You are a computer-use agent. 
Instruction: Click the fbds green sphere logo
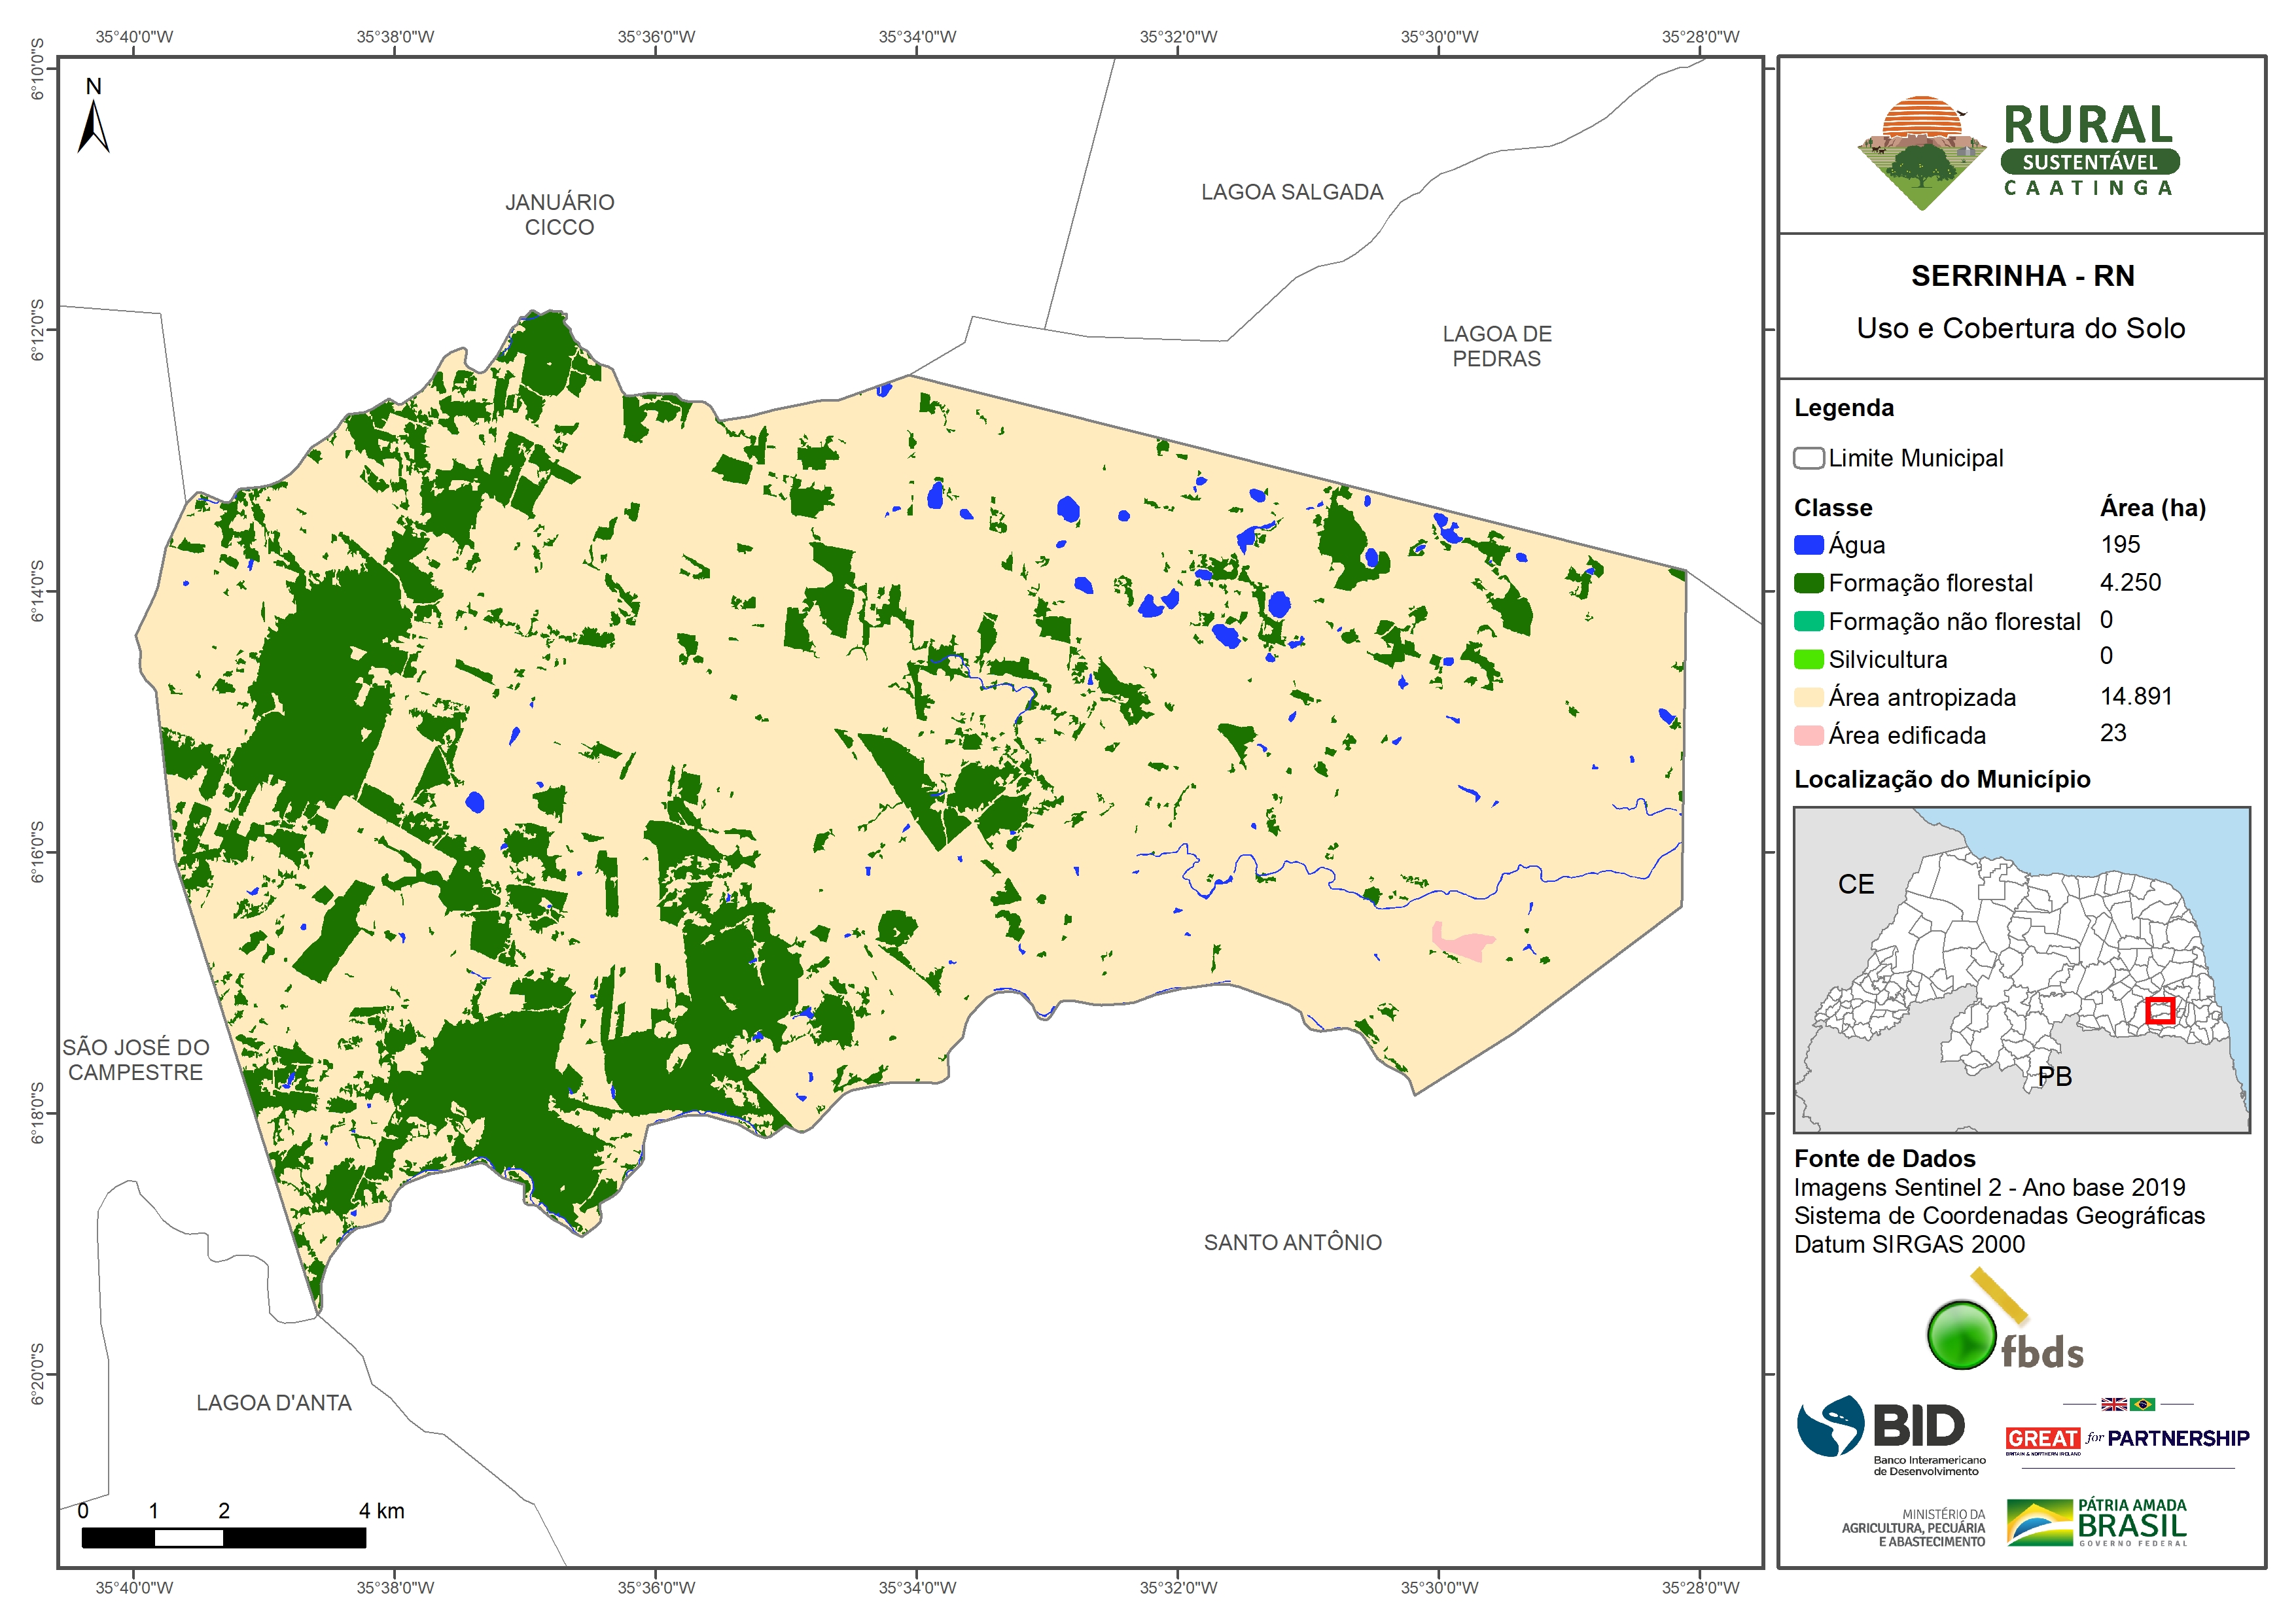point(1962,1335)
